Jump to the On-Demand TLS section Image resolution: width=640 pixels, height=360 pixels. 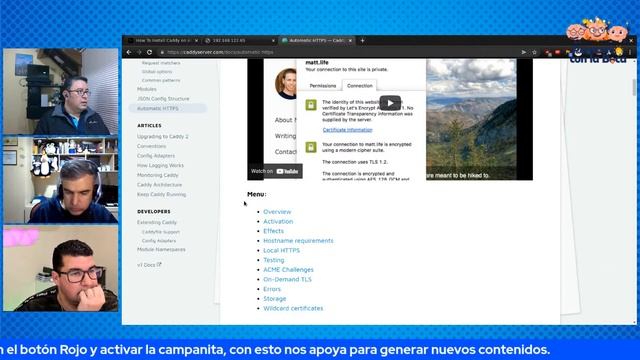287,279
